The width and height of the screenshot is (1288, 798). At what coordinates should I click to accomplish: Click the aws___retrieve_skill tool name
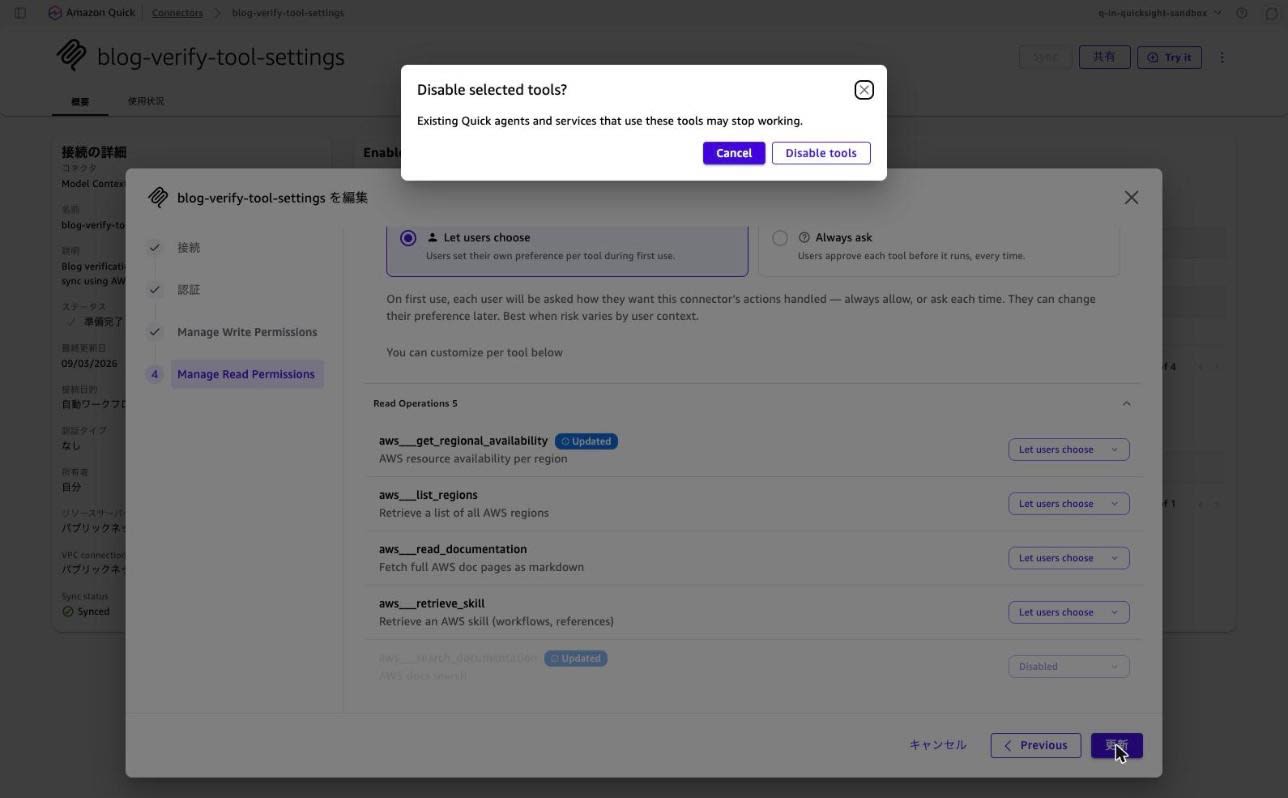tap(432, 603)
